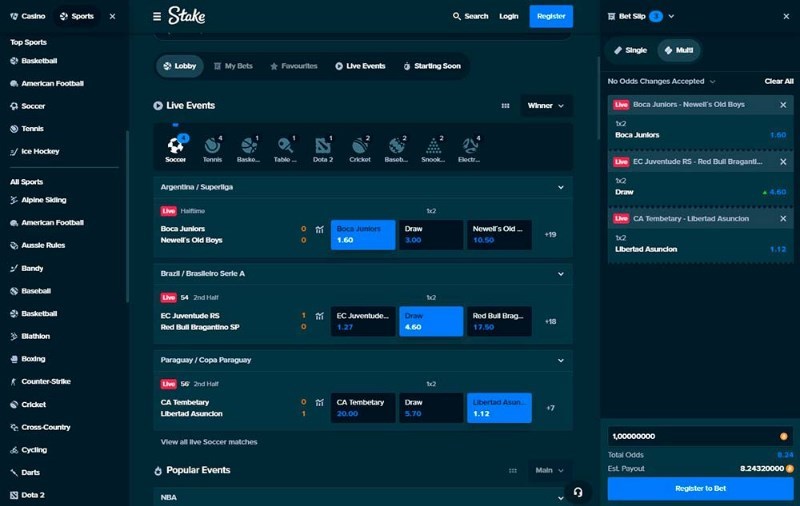Open live support headset icon
800x506 pixels.
click(578, 492)
